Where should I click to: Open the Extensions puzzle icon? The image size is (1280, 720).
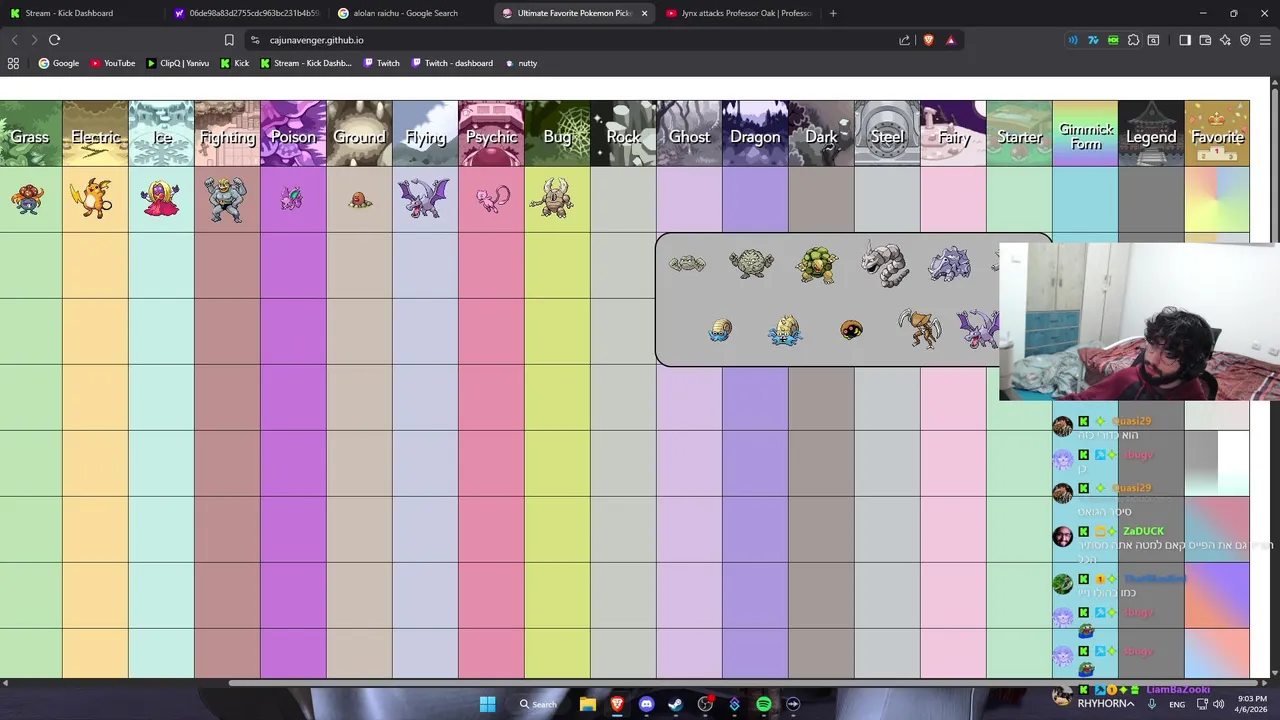1133,40
